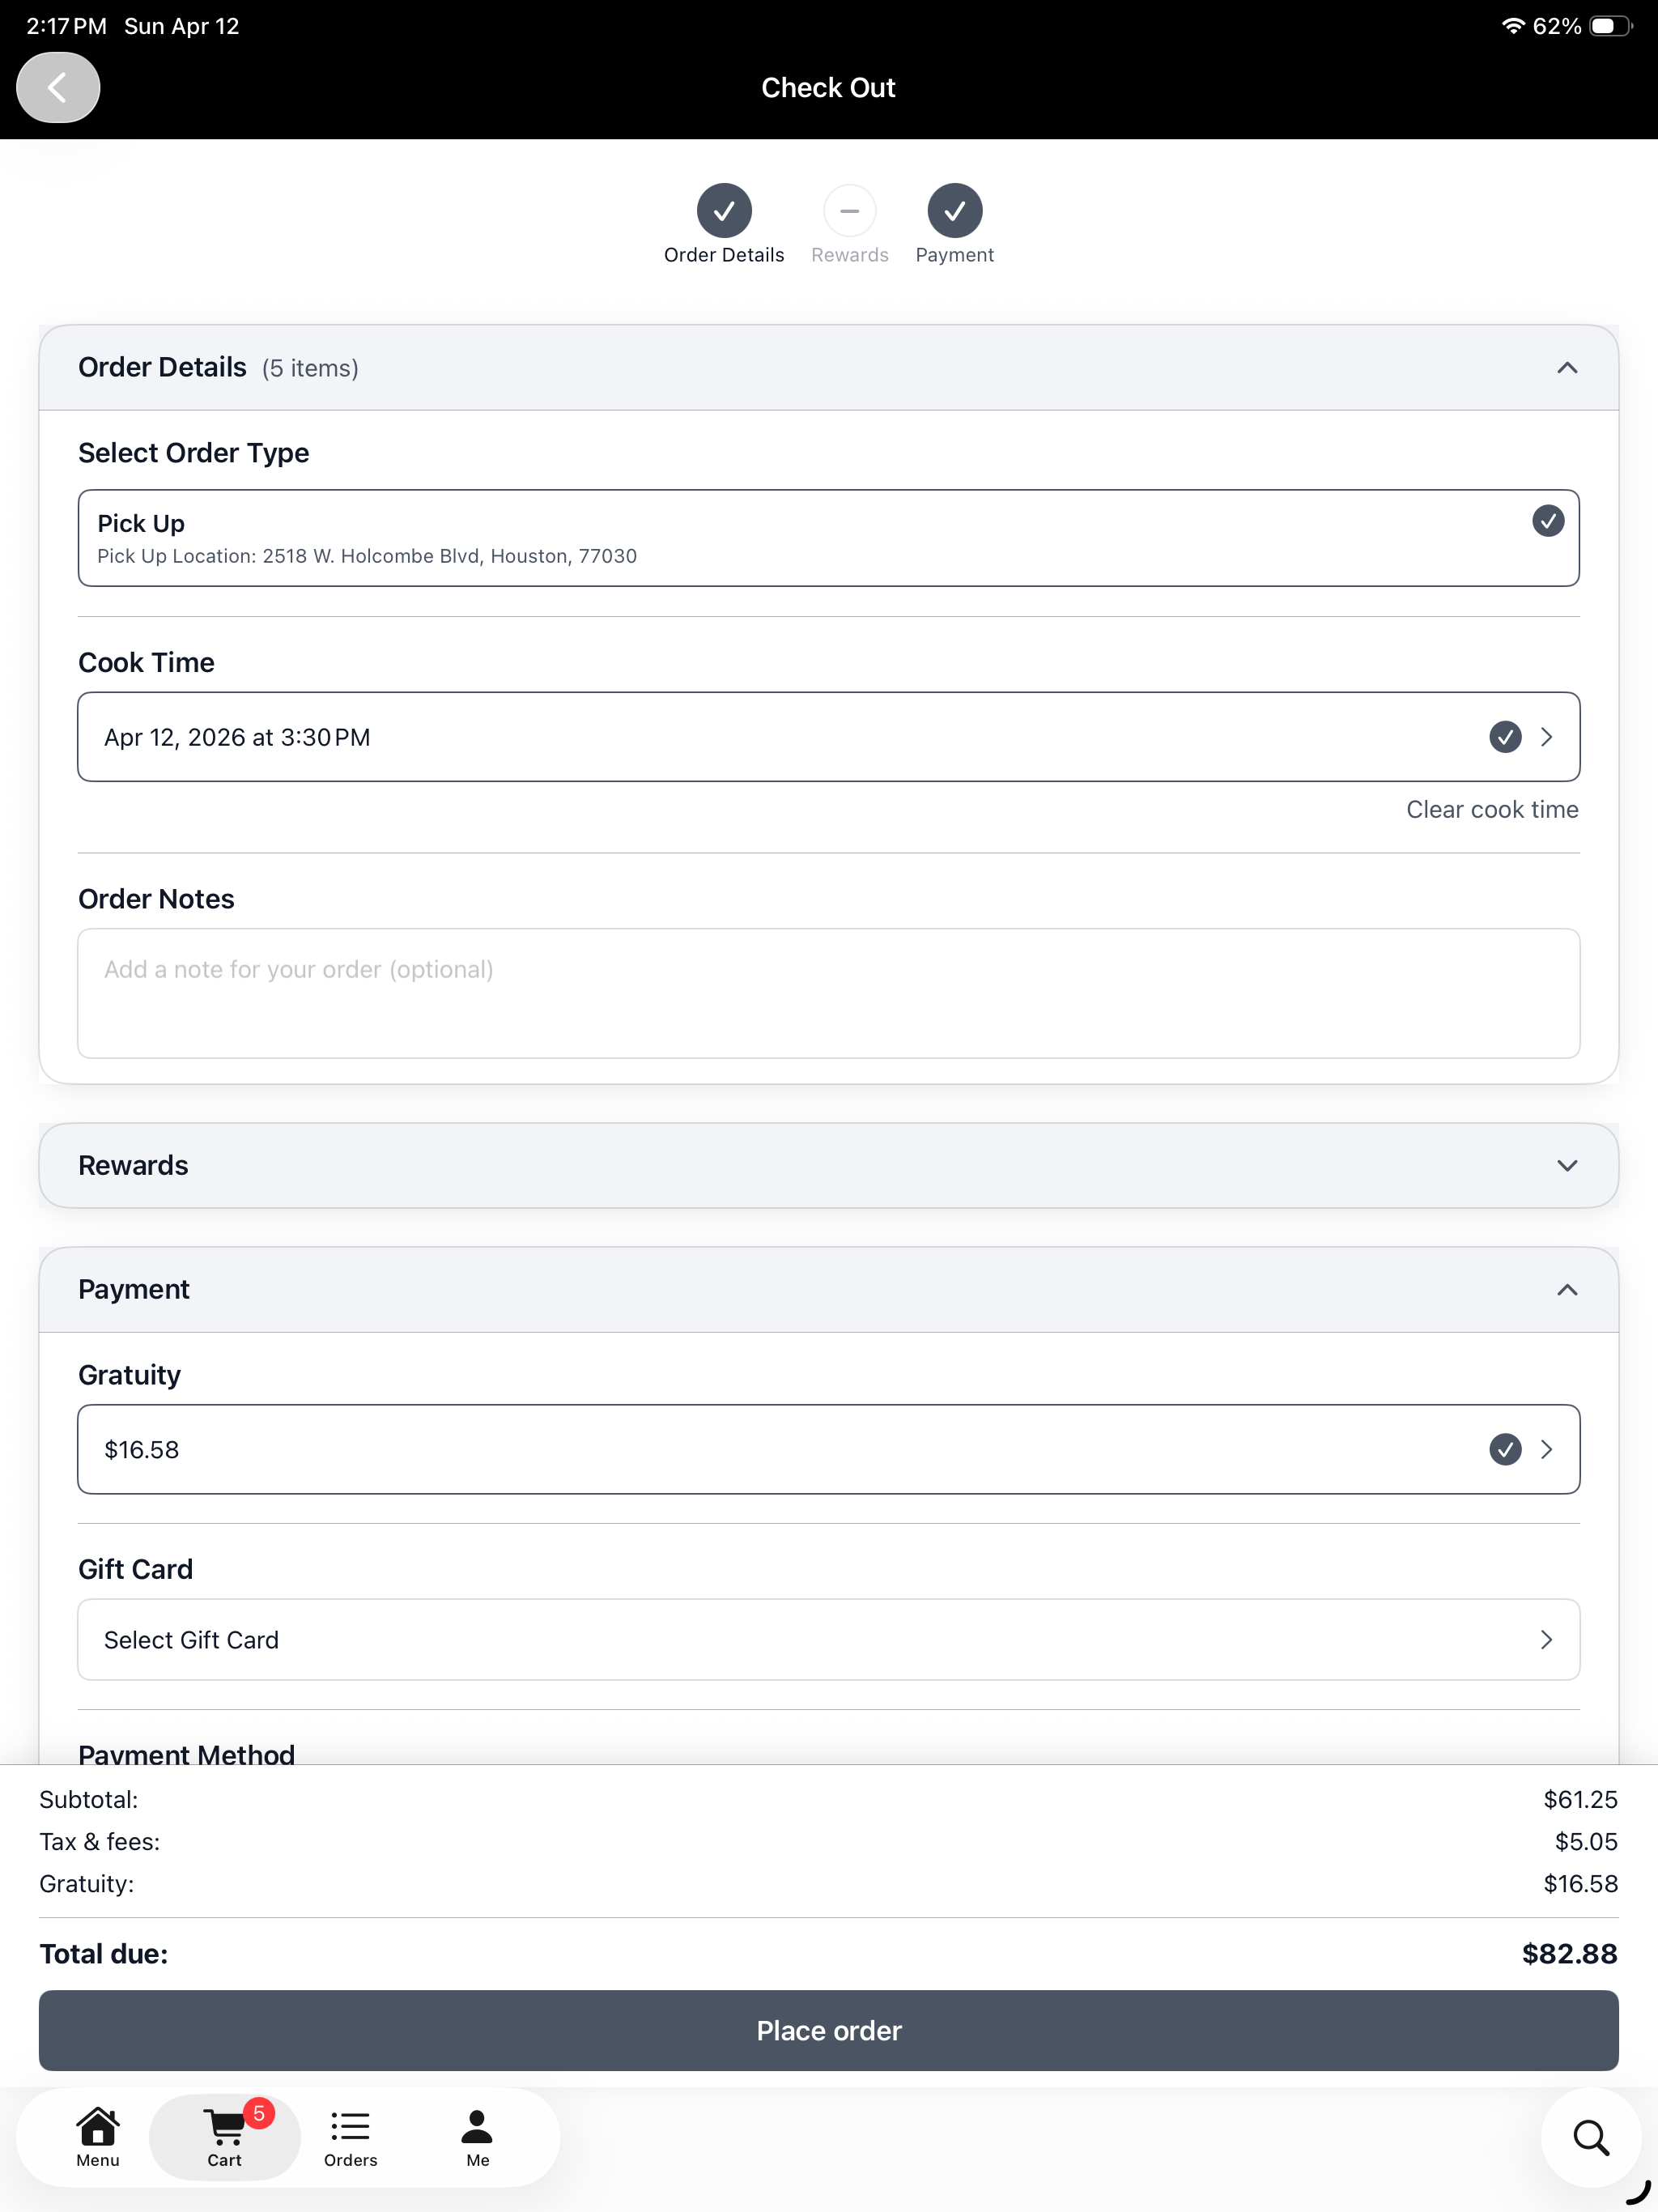The image size is (1658, 2212).
Task: Tap the Cook Time checkmark indicator
Action: click(1505, 737)
